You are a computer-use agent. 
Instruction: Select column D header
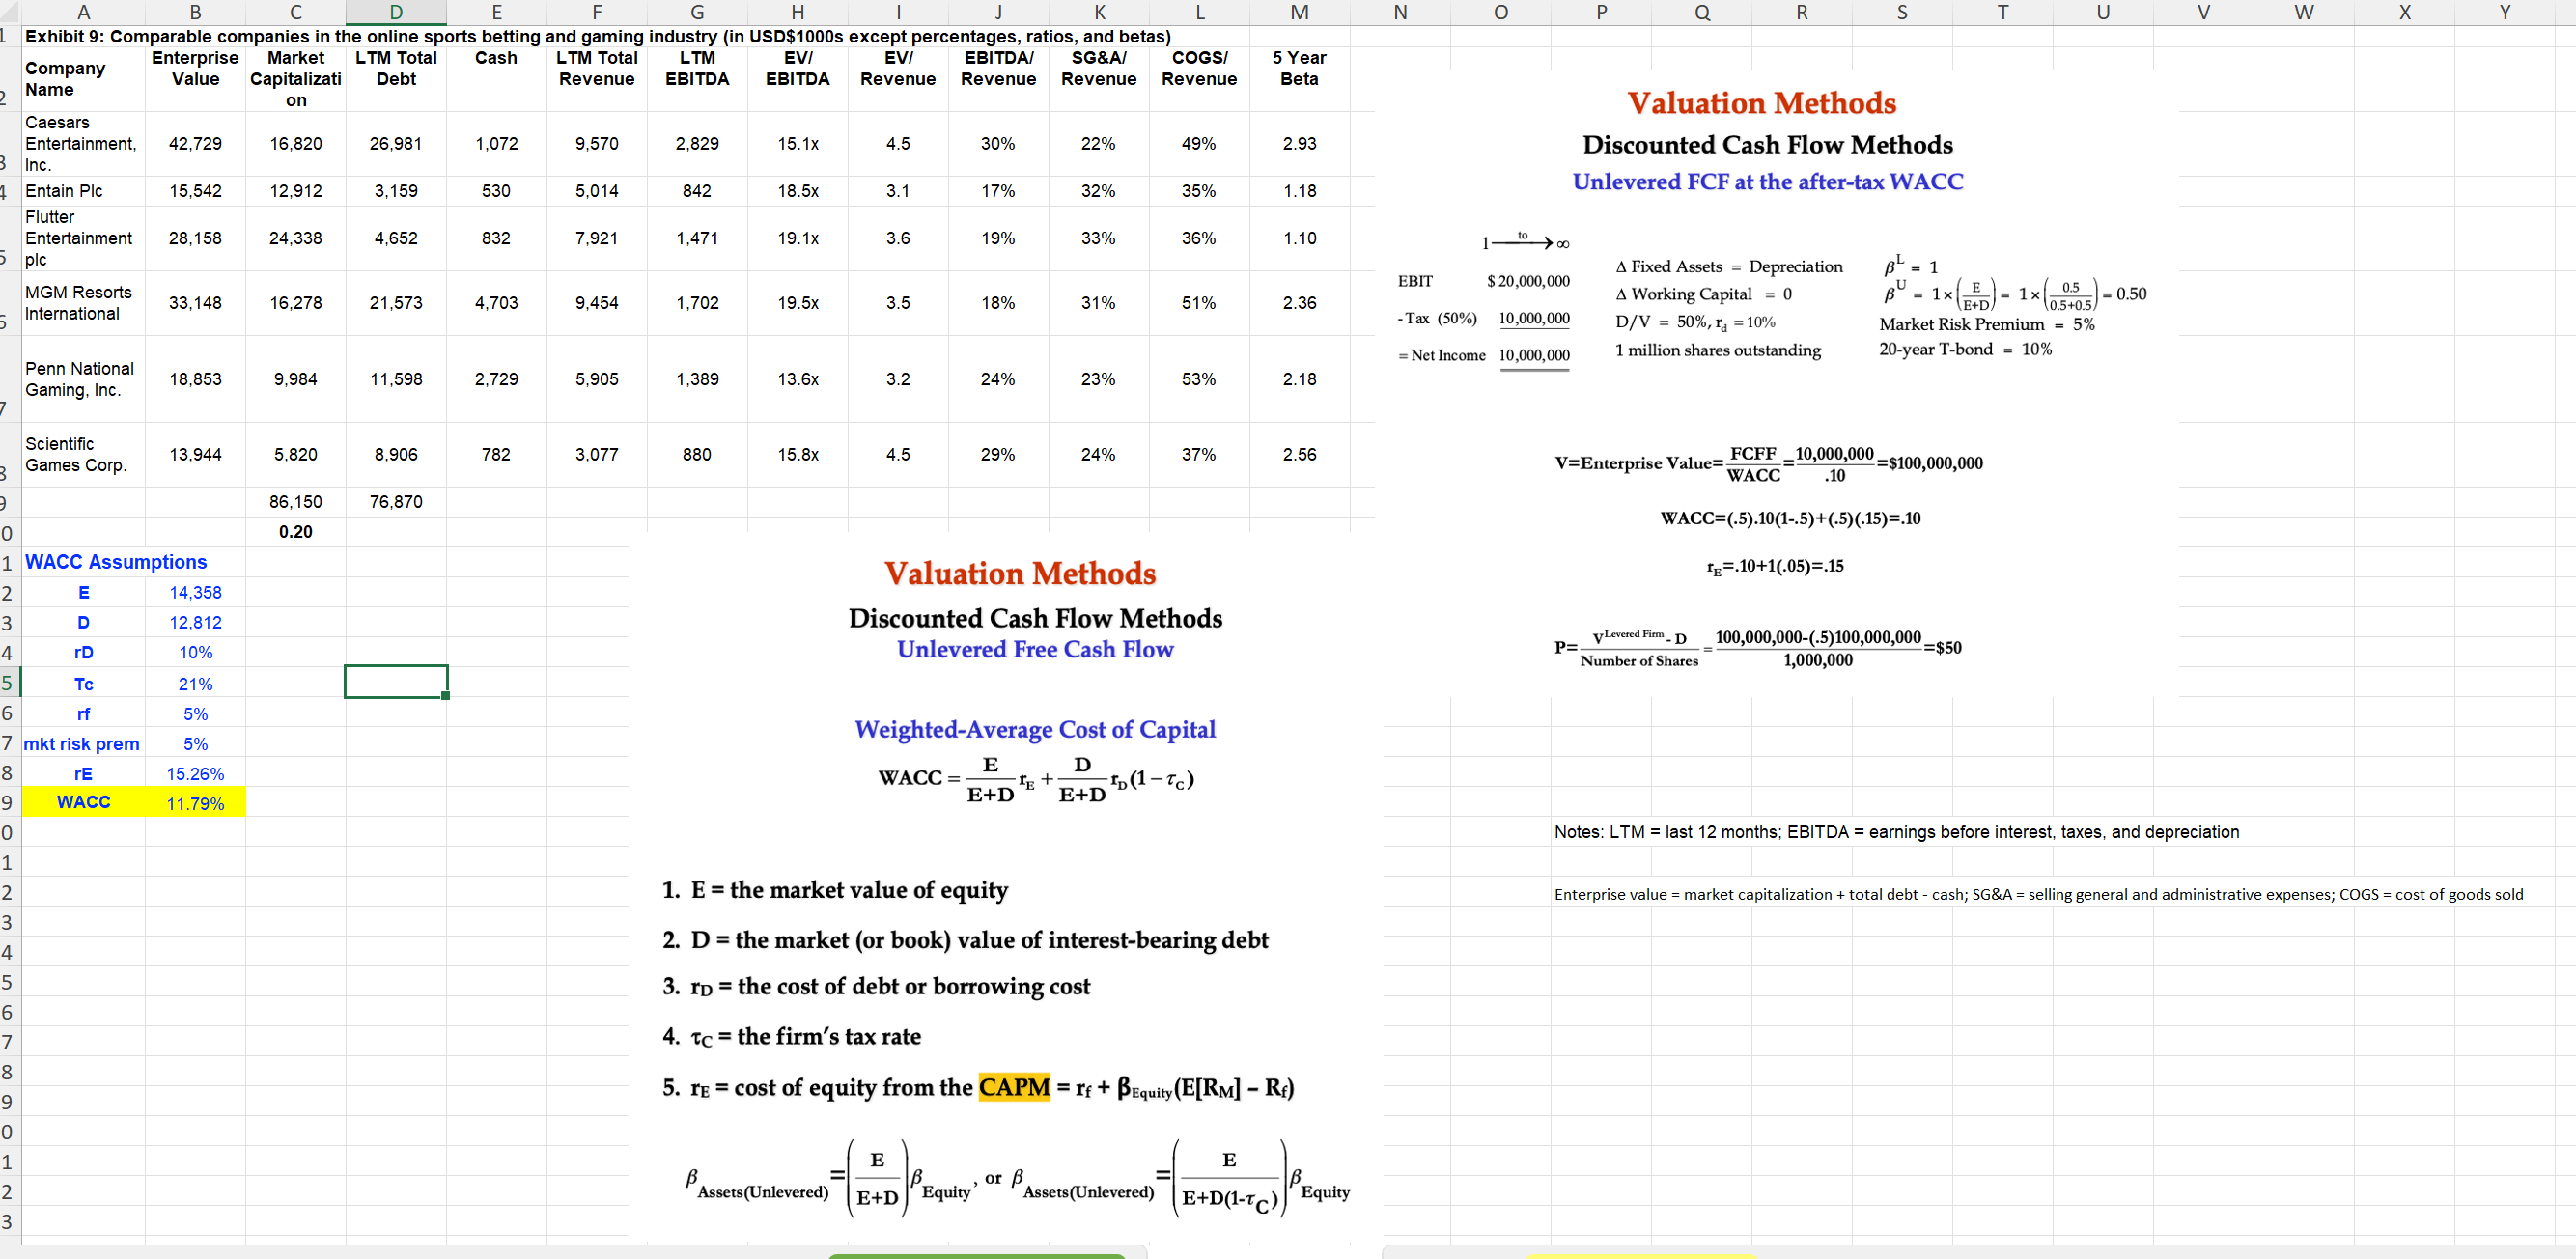coord(396,12)
